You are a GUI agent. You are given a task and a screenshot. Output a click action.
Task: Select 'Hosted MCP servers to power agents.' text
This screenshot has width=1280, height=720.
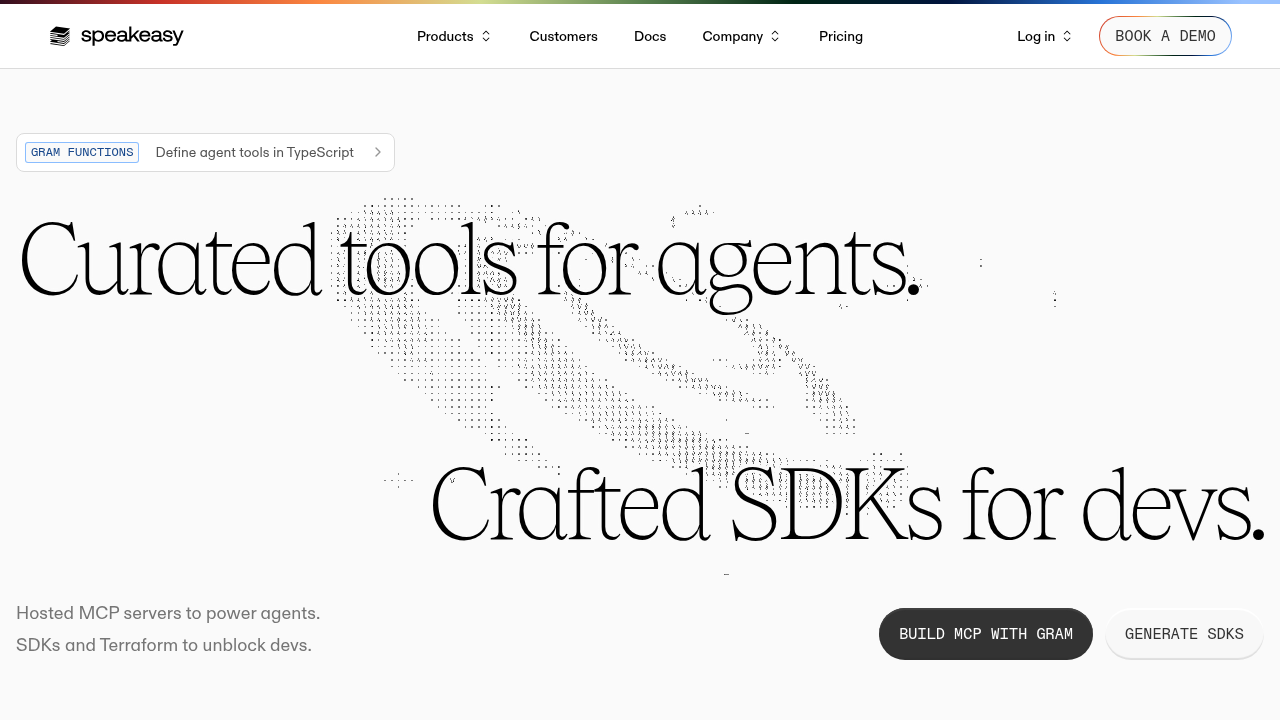[x=168, y=613]
